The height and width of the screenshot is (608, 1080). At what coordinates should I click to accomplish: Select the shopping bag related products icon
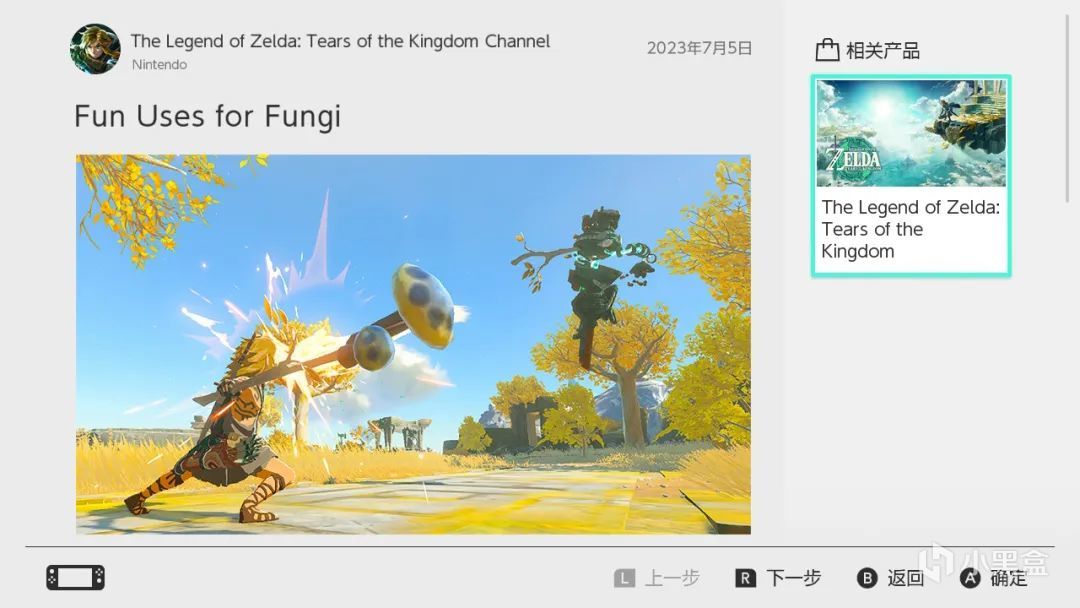[827, 50]
